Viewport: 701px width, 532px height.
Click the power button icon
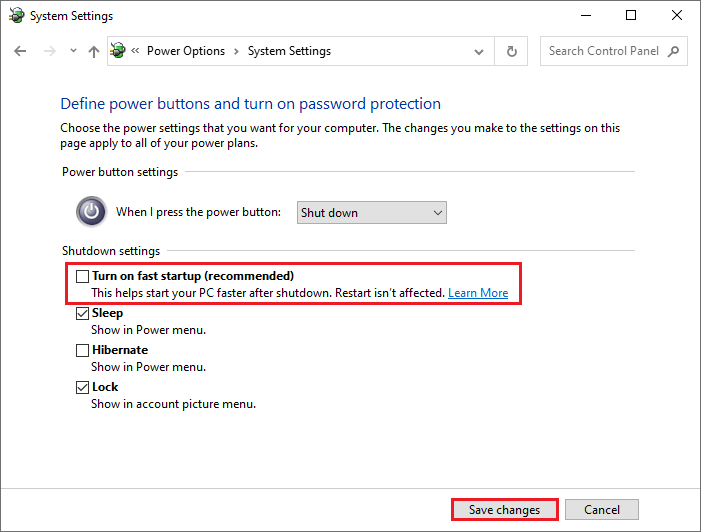tap(91, 211)
